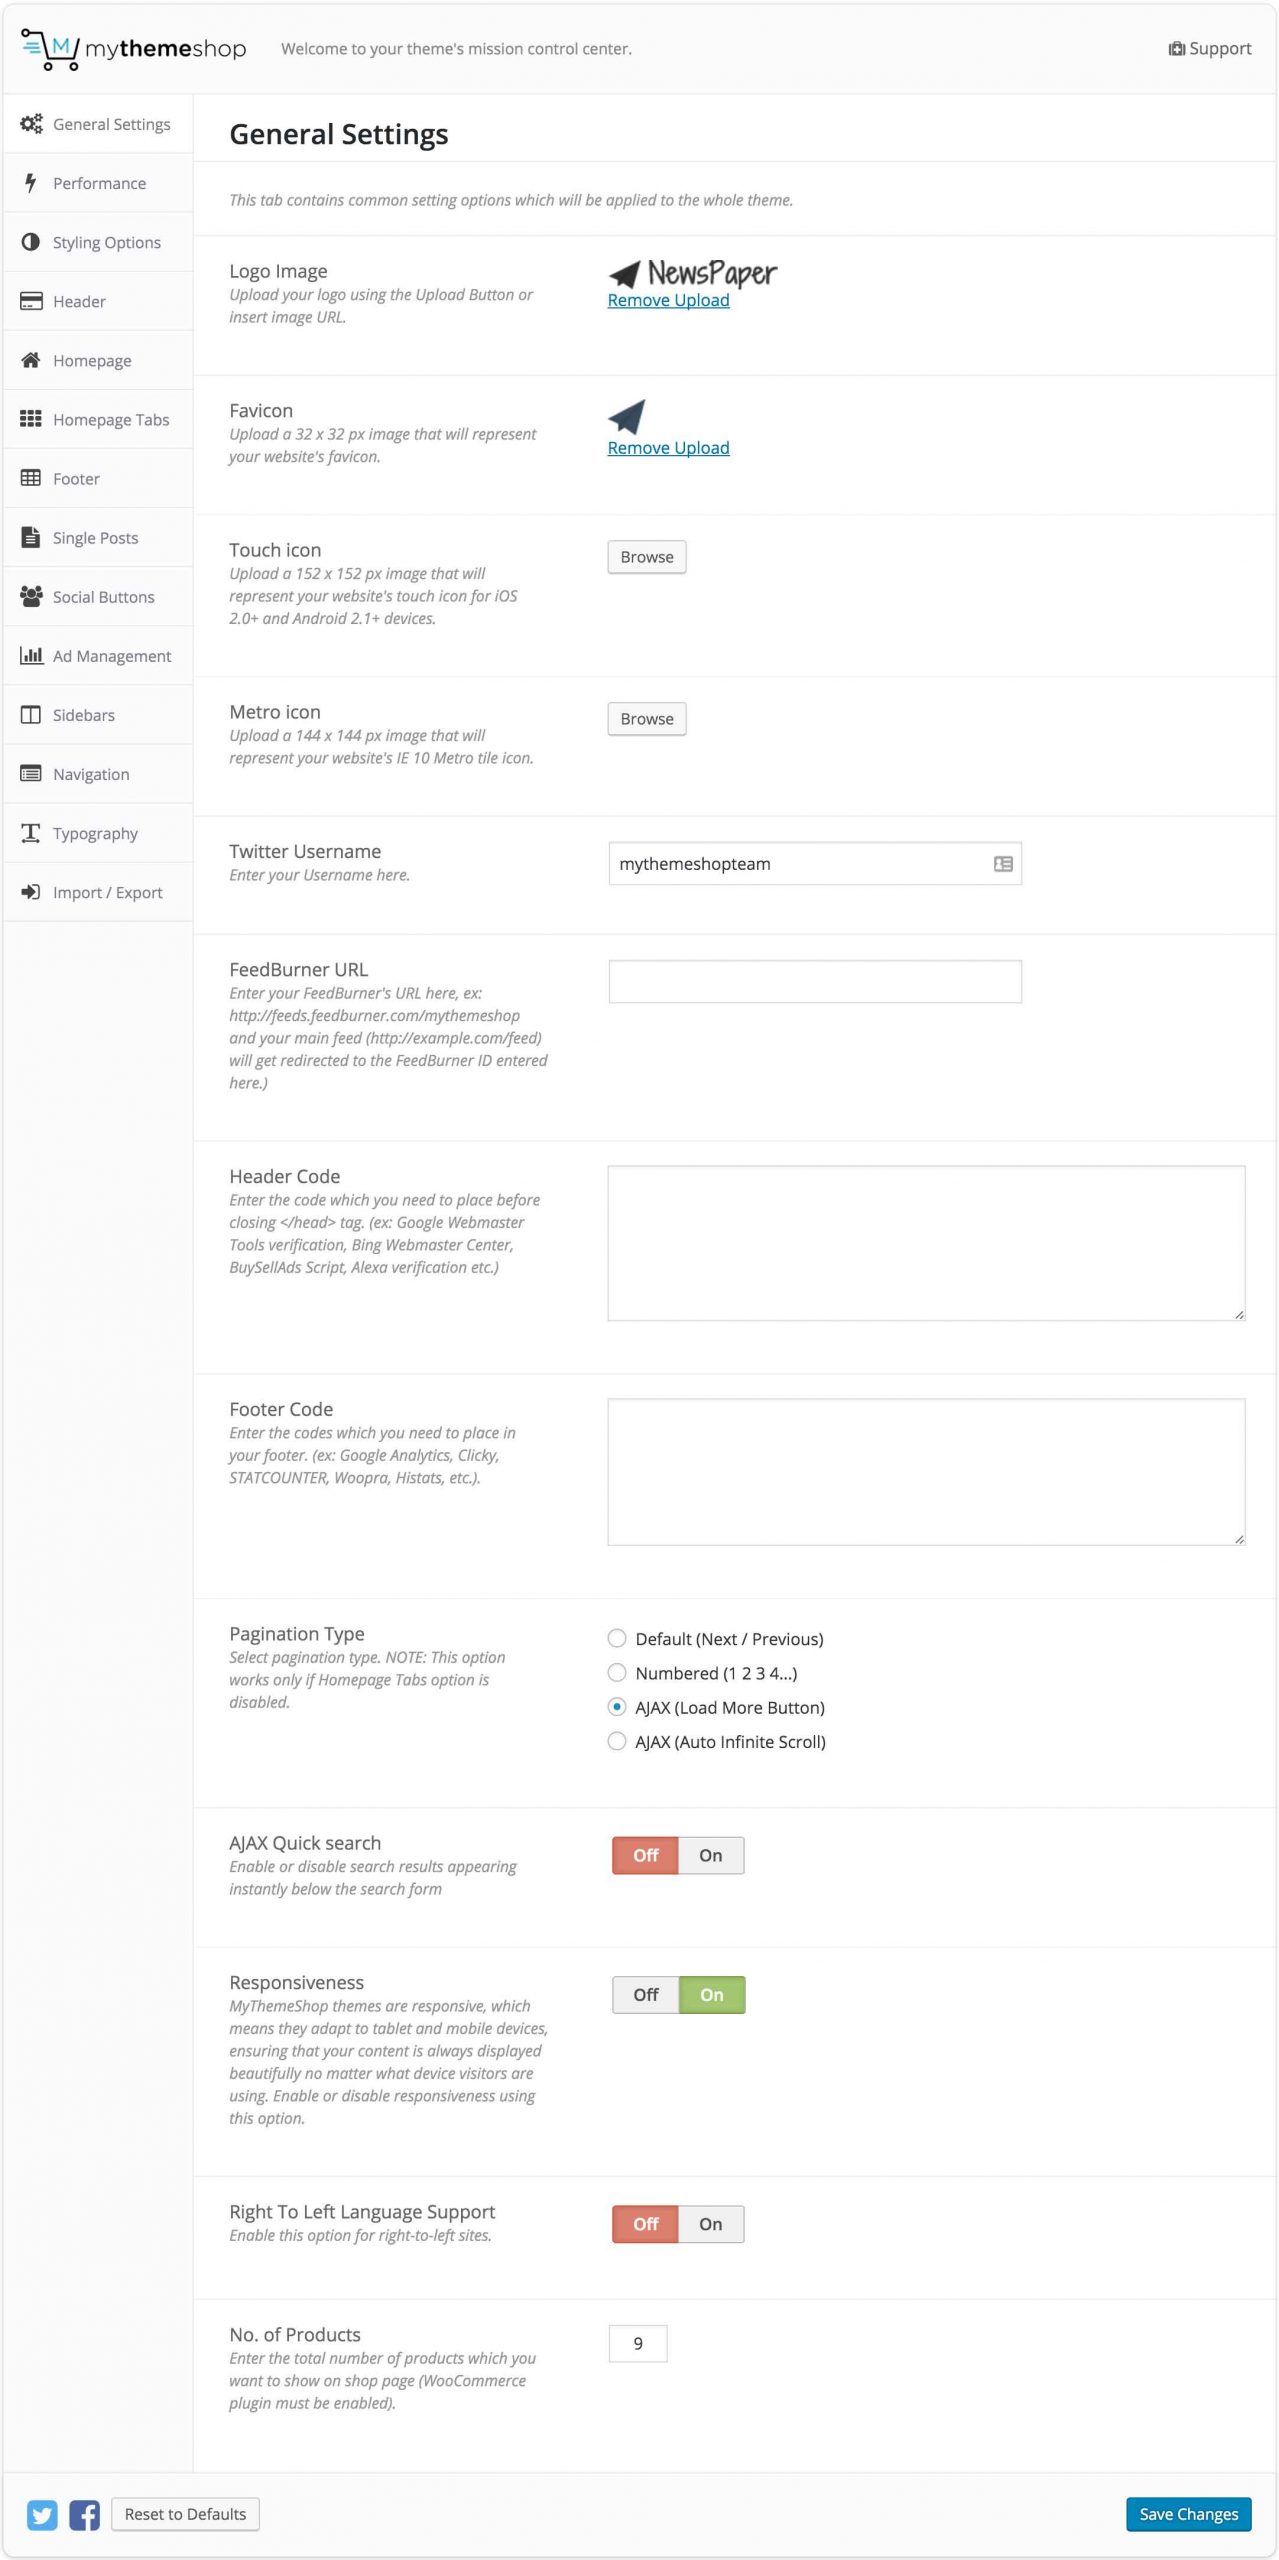Click Remove Upload under the Favicon

point(668,448)
